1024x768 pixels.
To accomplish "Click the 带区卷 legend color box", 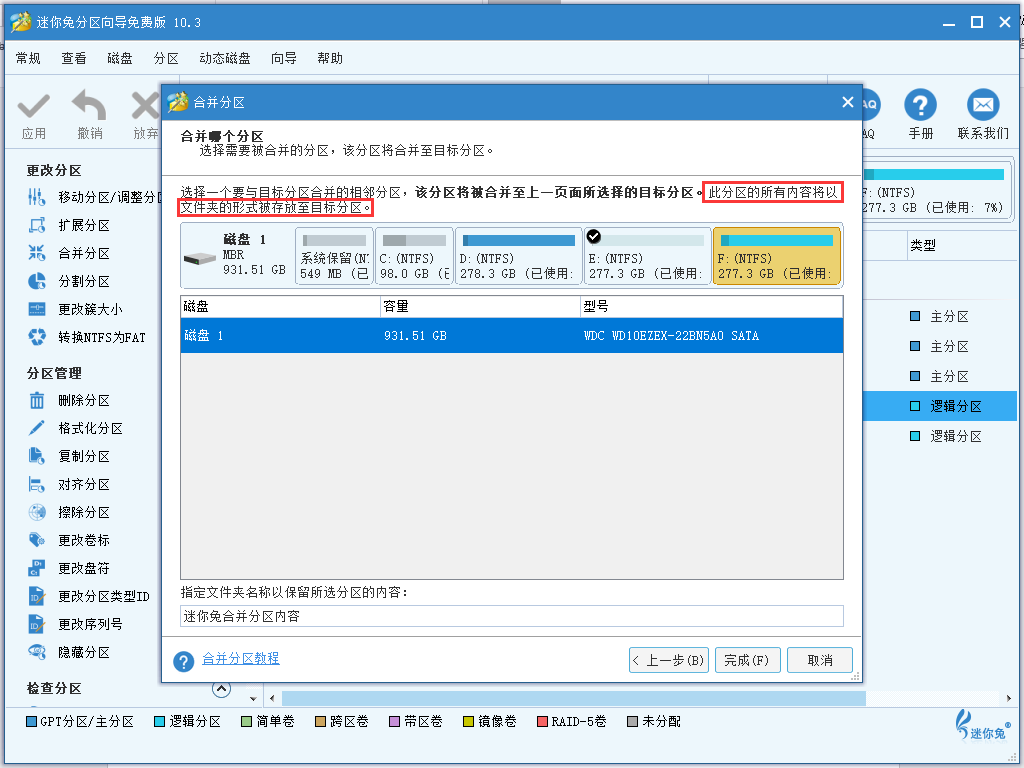I will tap(394, 722).
